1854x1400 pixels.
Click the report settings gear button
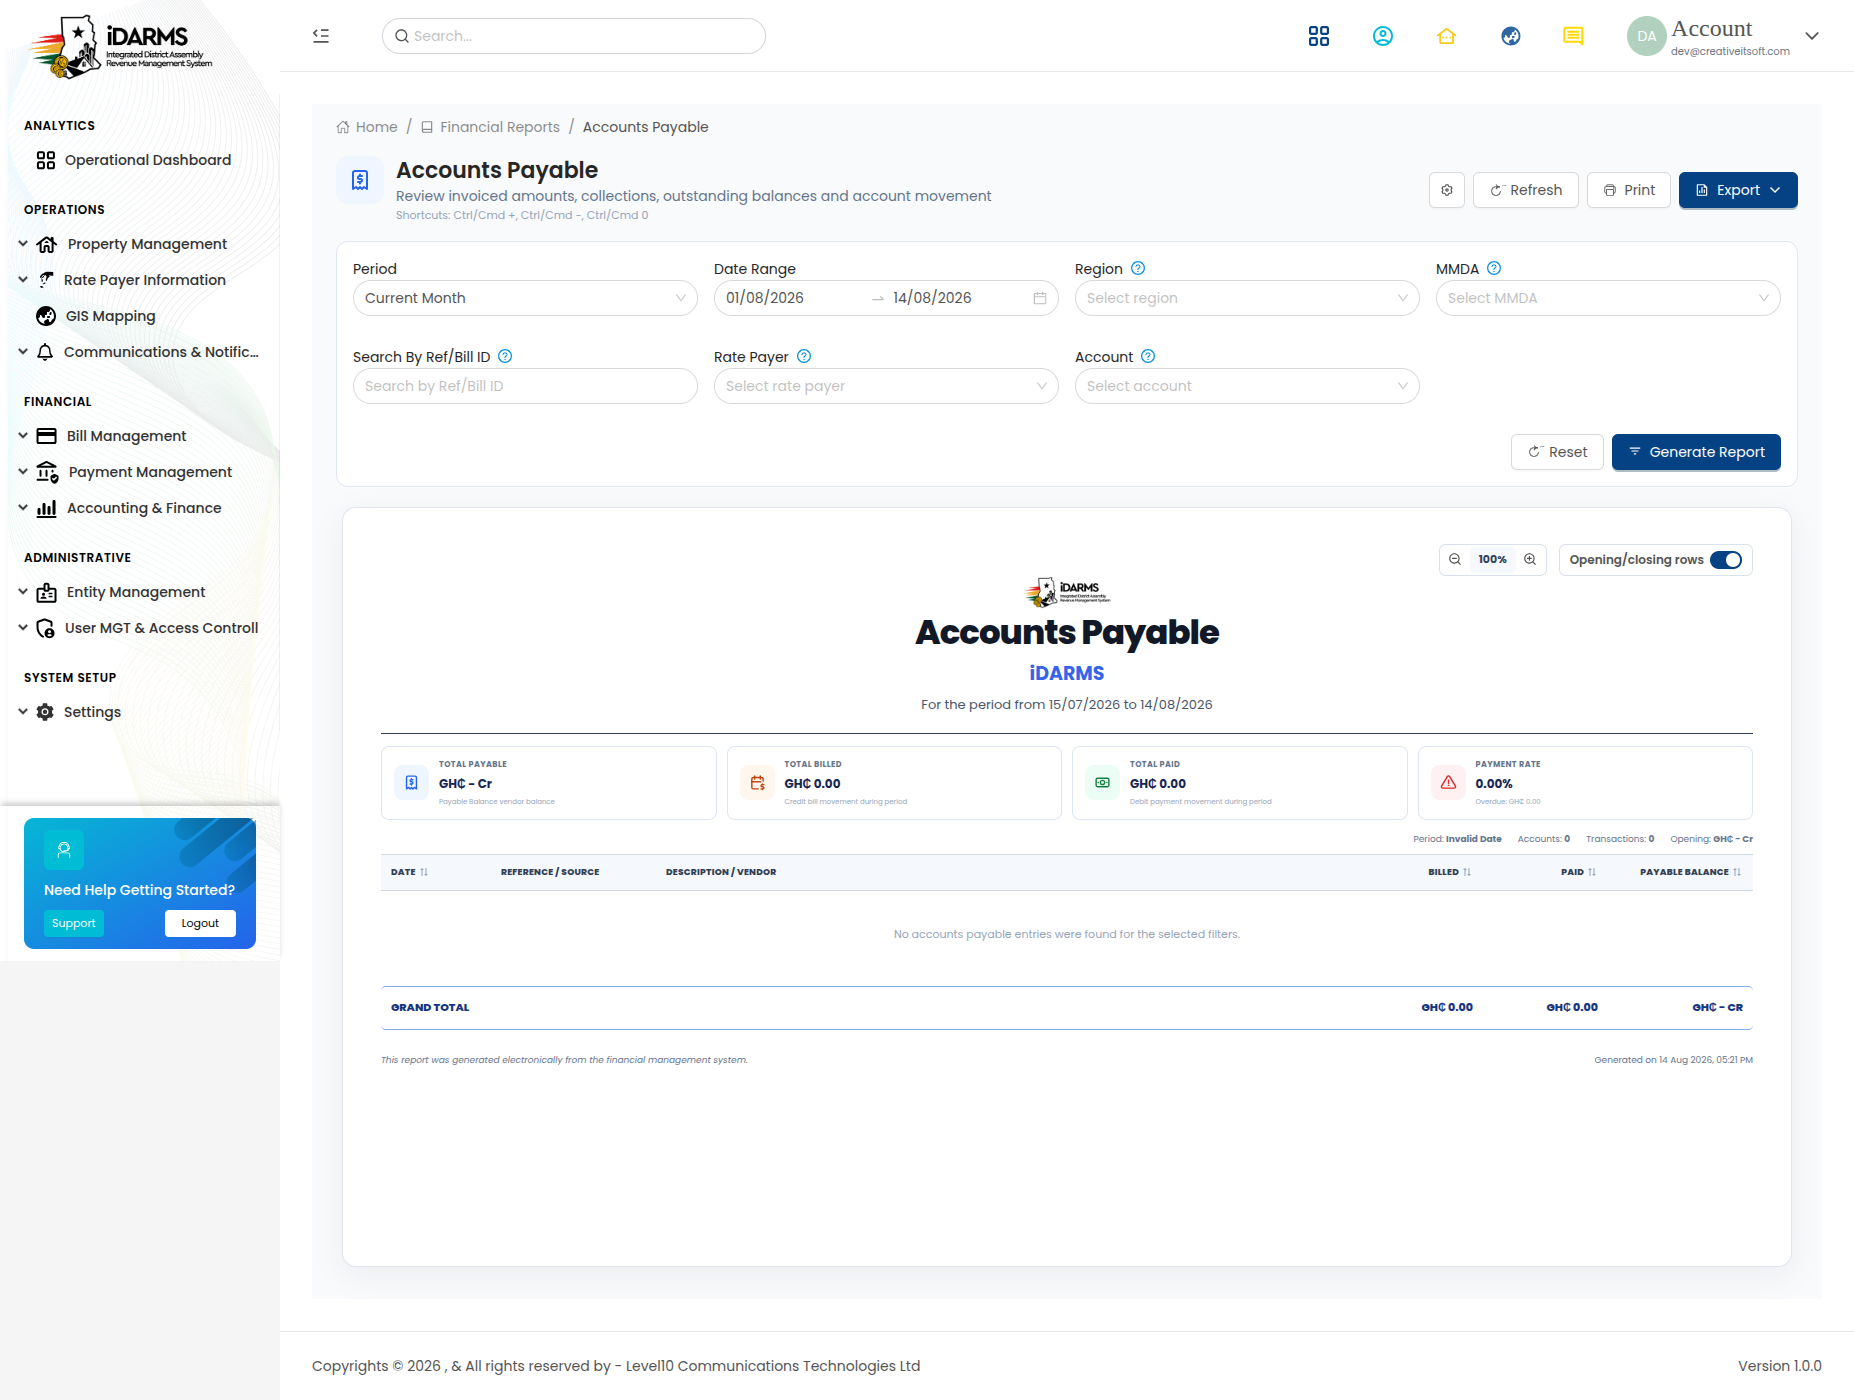[x=1447, y=190]
